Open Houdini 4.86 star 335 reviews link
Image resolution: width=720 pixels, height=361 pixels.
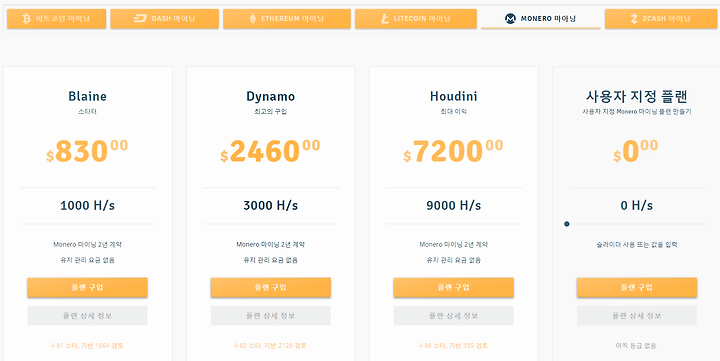[453, 345]
